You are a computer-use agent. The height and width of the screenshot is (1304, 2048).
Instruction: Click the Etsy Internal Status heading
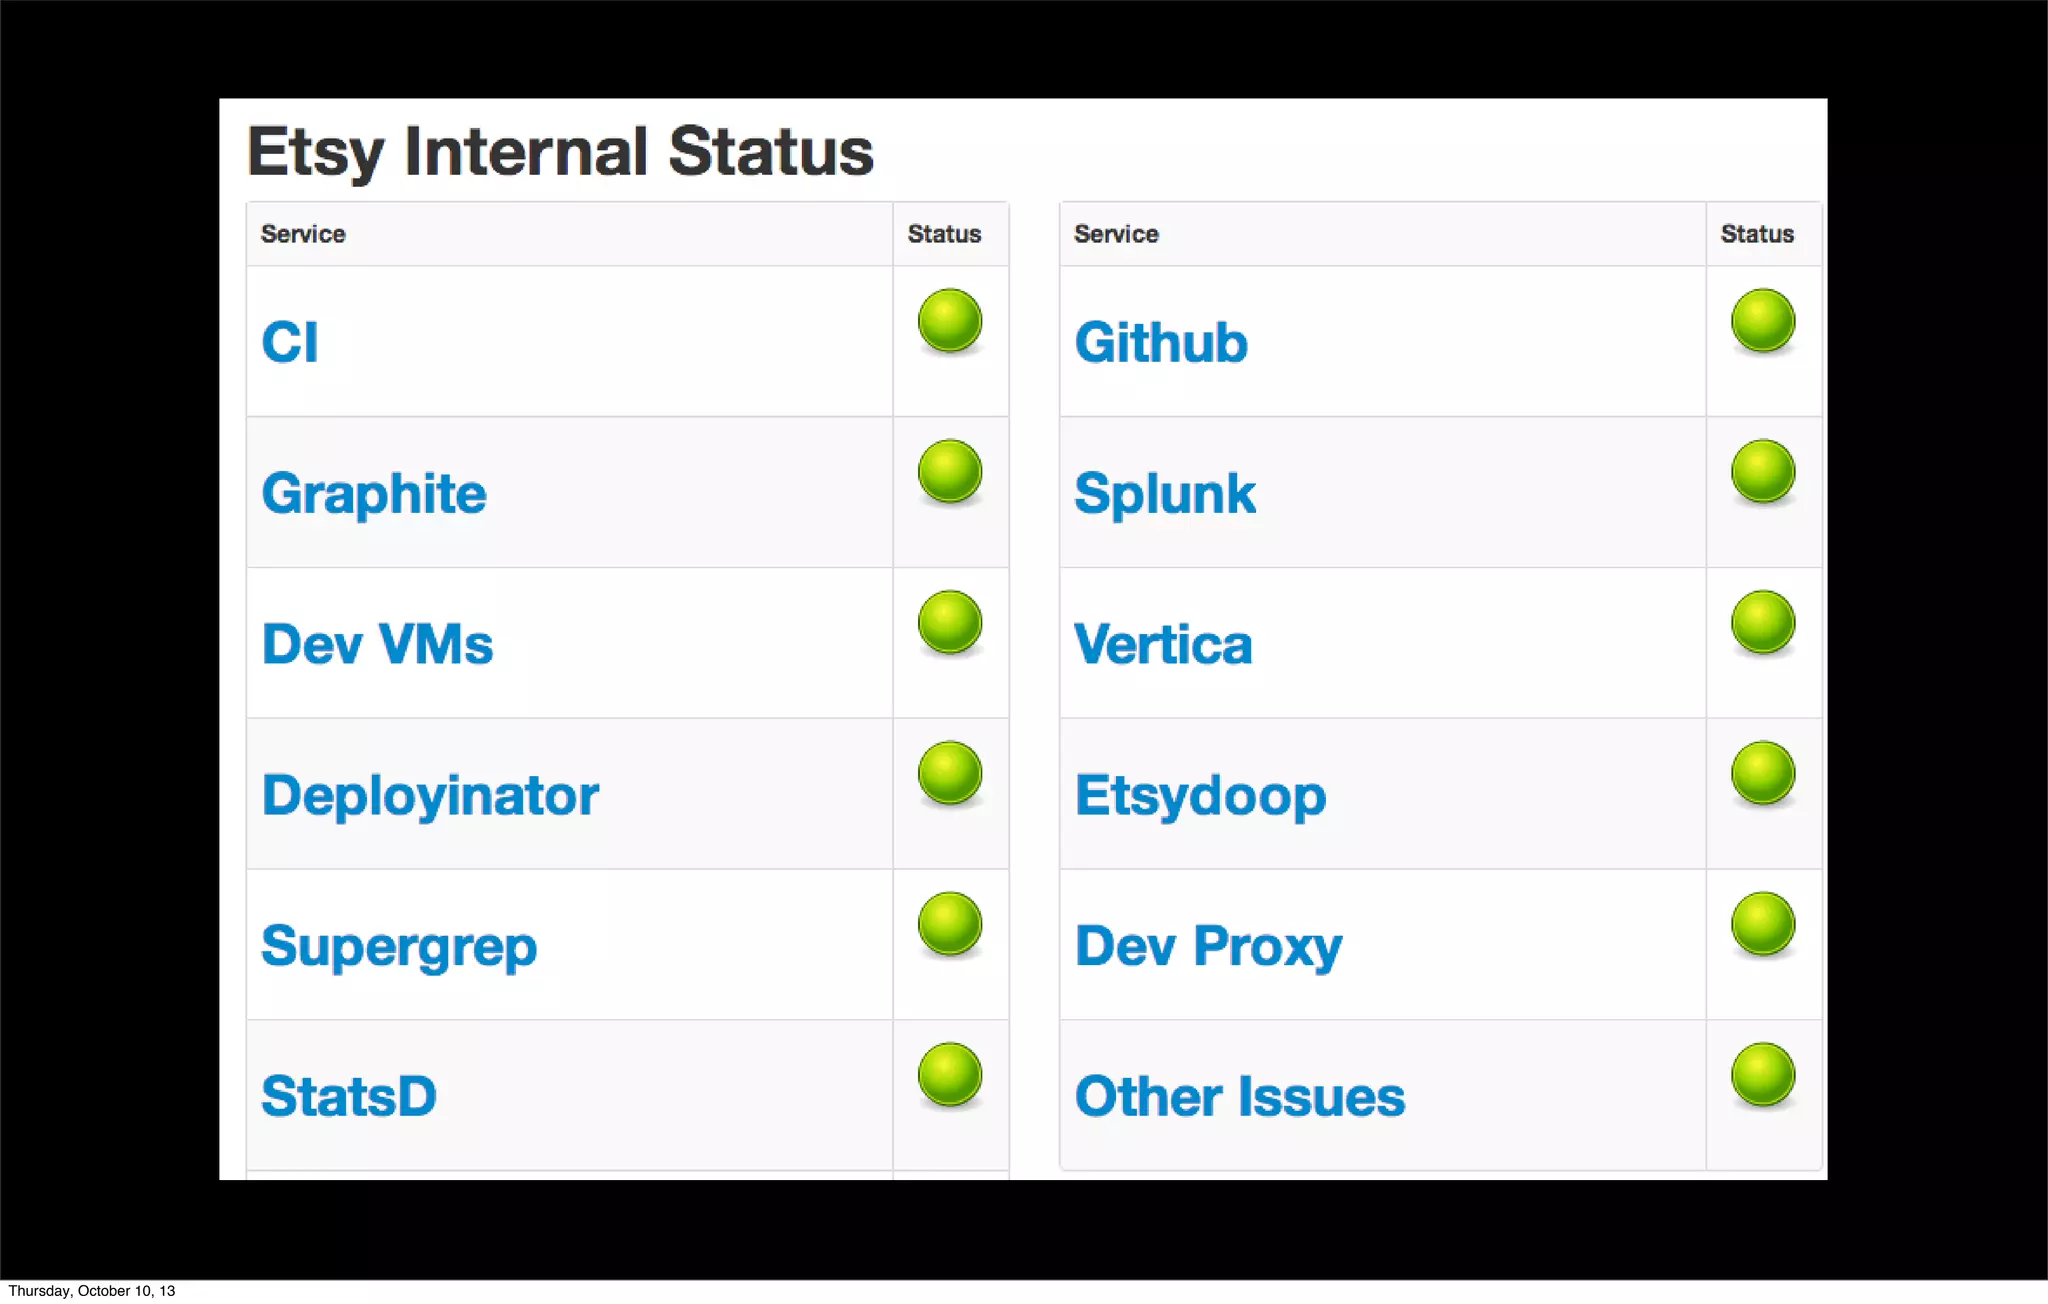click(560, 152)
